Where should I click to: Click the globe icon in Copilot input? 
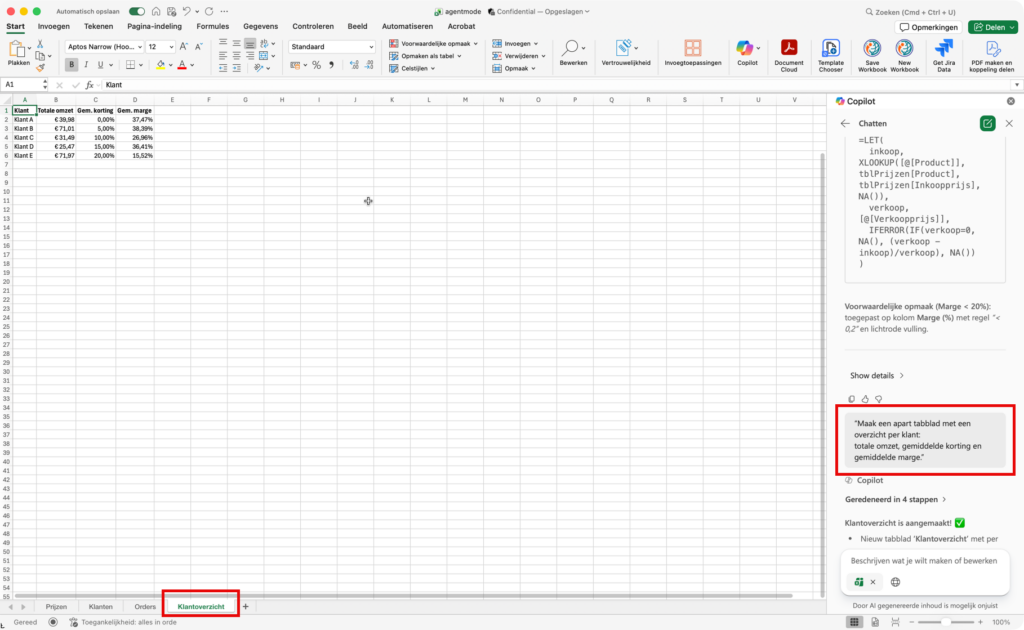[895, 582]
